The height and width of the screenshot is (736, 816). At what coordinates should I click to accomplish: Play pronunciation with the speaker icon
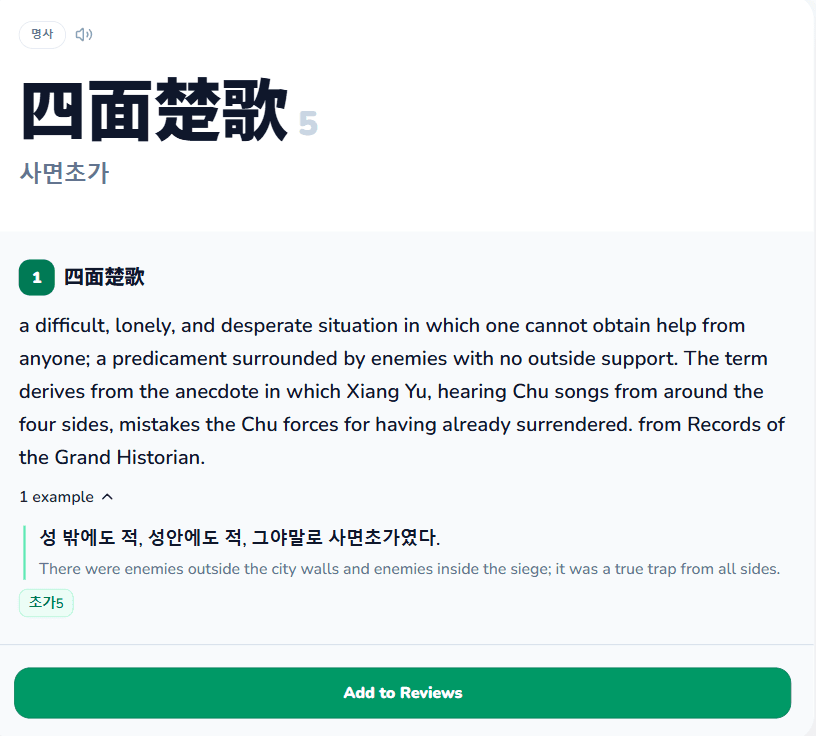click(x=84, y=34)
